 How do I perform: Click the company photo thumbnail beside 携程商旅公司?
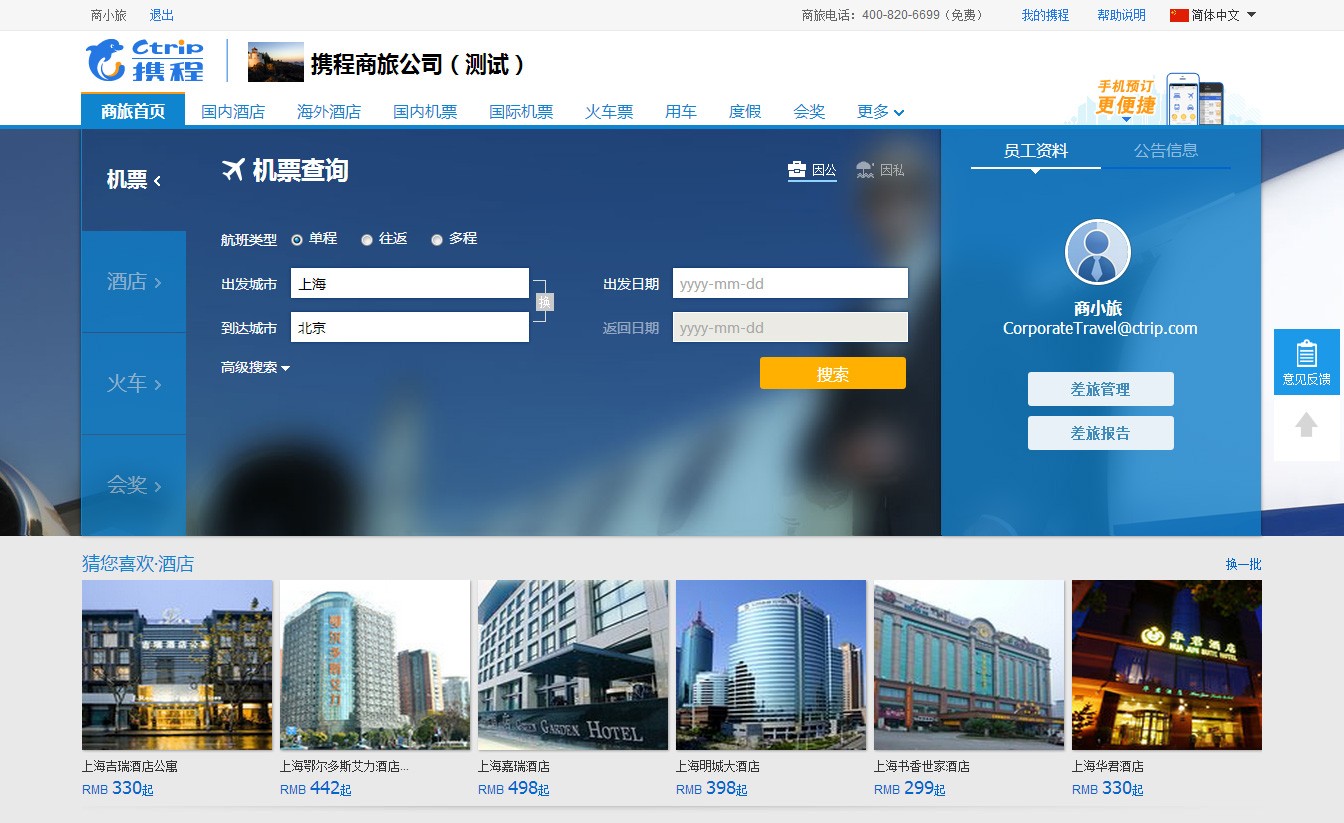tap(276, 62)
